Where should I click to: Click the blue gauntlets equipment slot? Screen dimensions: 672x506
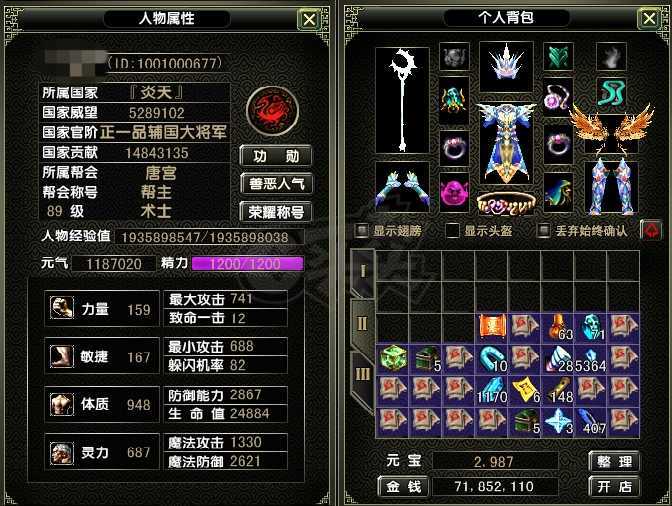402,187
